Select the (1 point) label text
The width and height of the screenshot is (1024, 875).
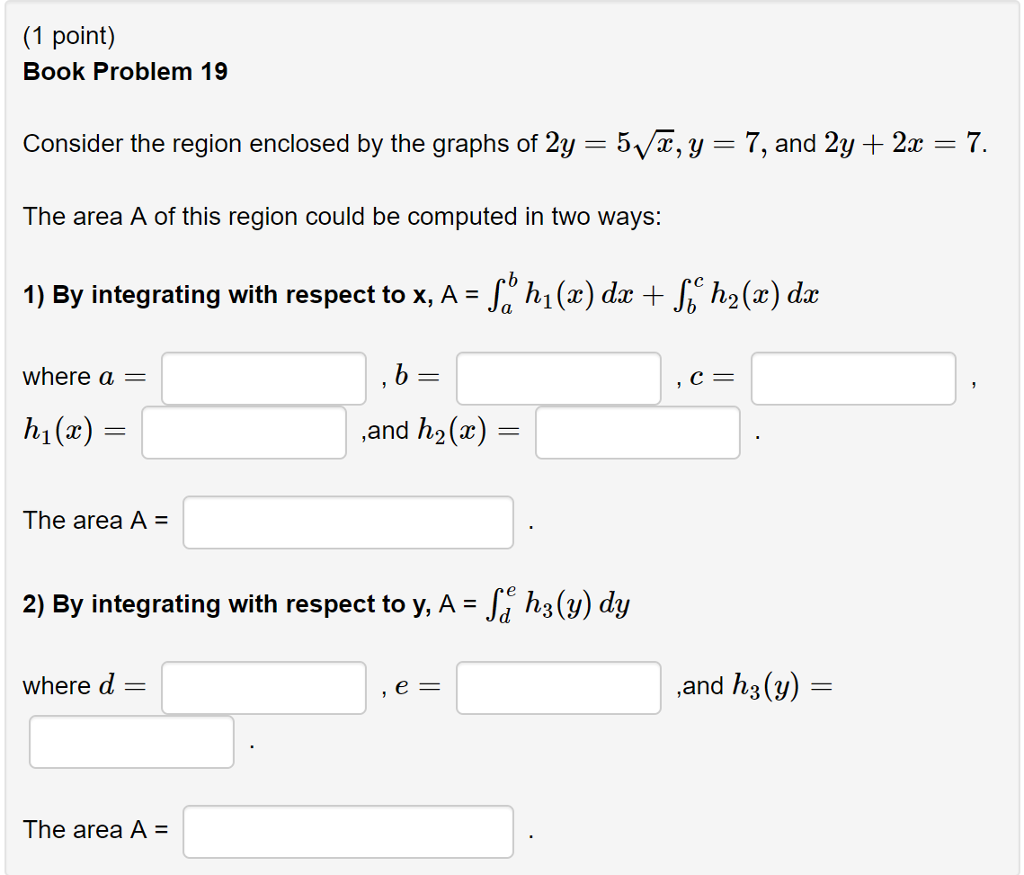pyautogui.click(x=69, y=34)
